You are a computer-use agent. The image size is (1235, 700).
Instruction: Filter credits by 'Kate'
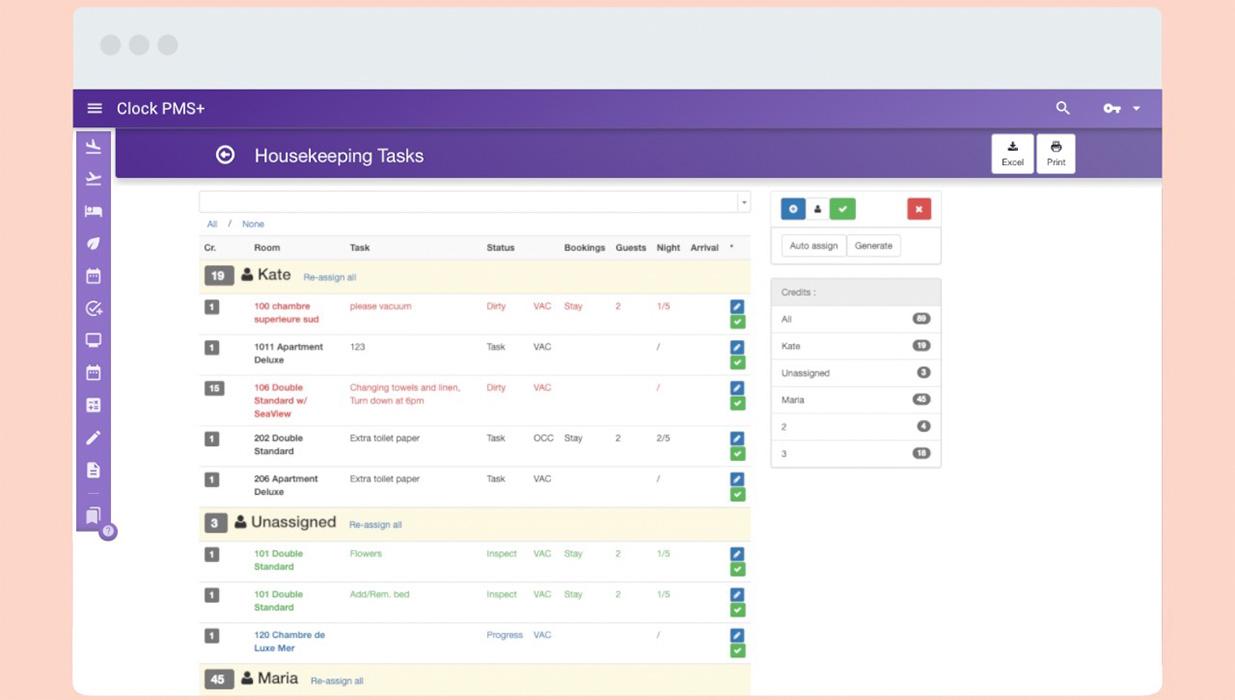856,346
